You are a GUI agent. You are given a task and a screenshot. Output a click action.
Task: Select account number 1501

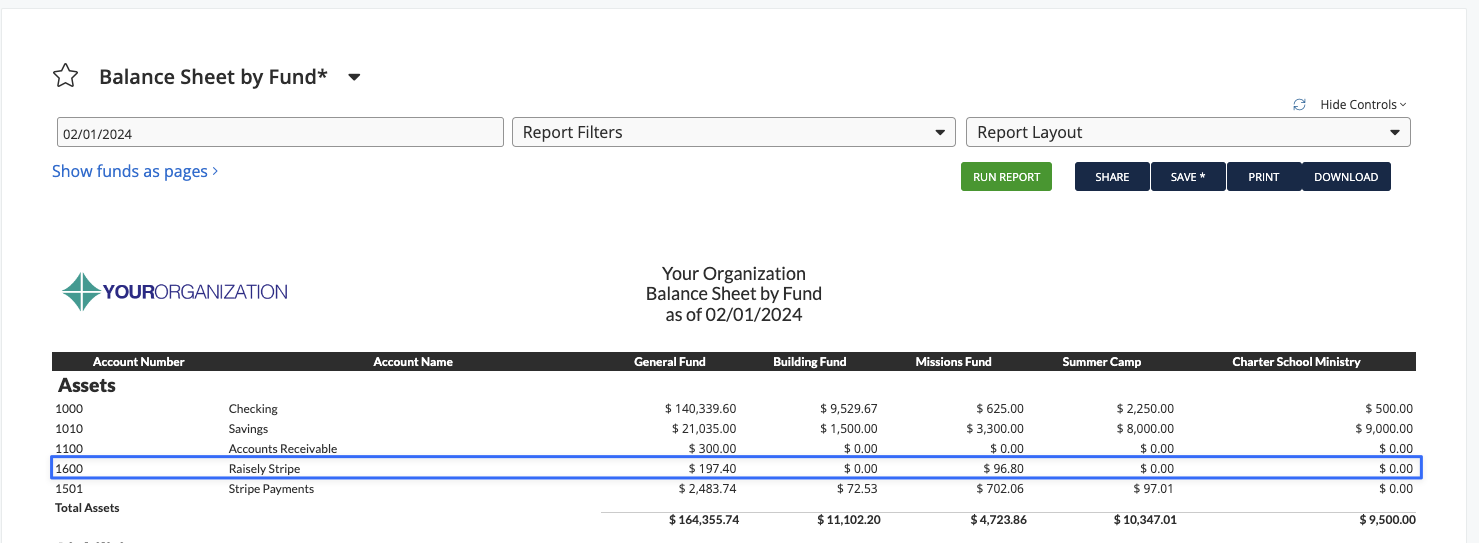(x=70, y=489)
